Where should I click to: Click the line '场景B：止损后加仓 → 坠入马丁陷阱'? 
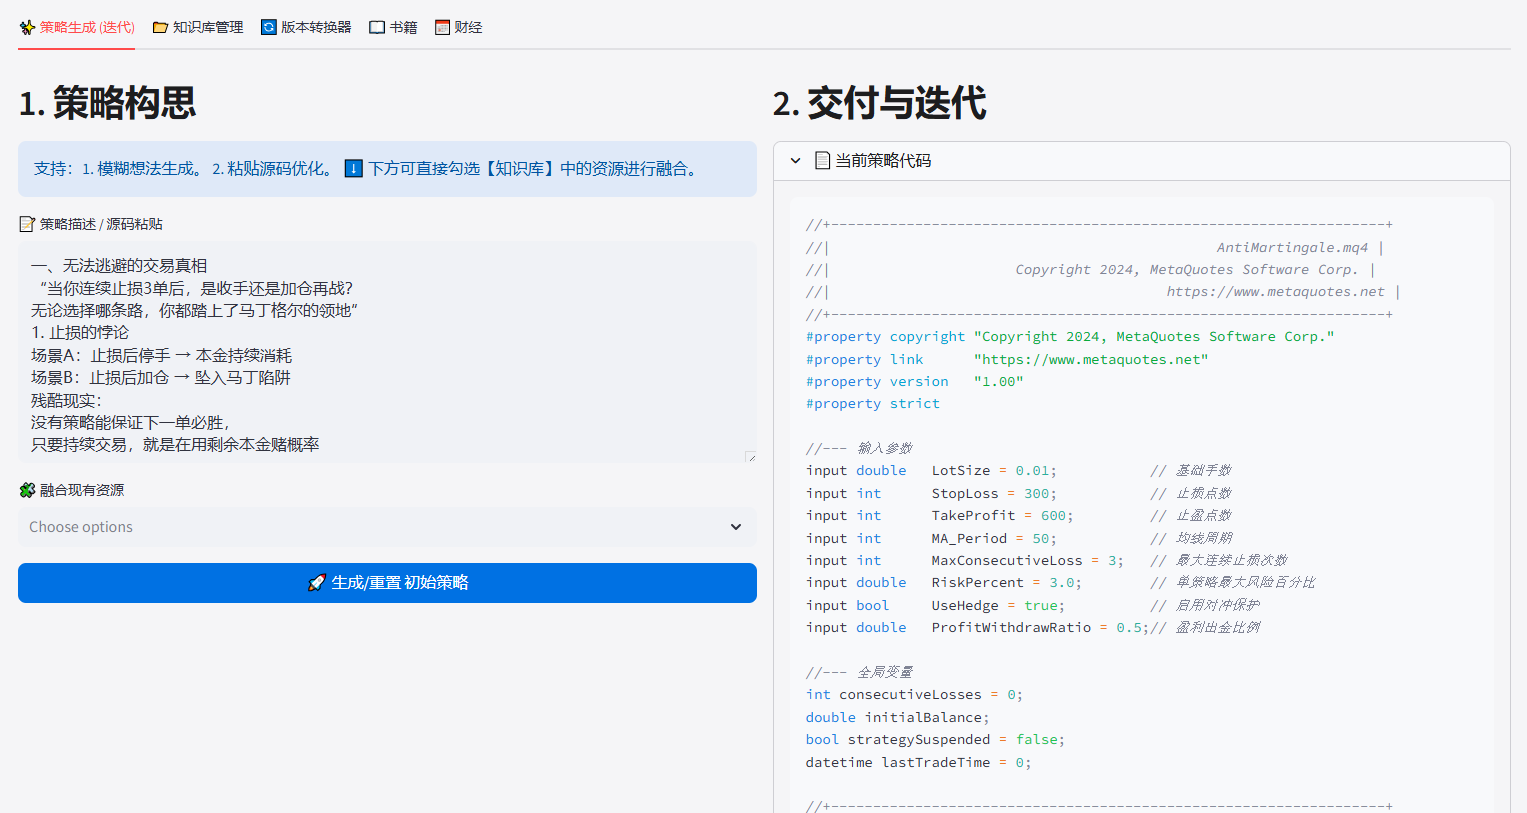coord(161,377)
